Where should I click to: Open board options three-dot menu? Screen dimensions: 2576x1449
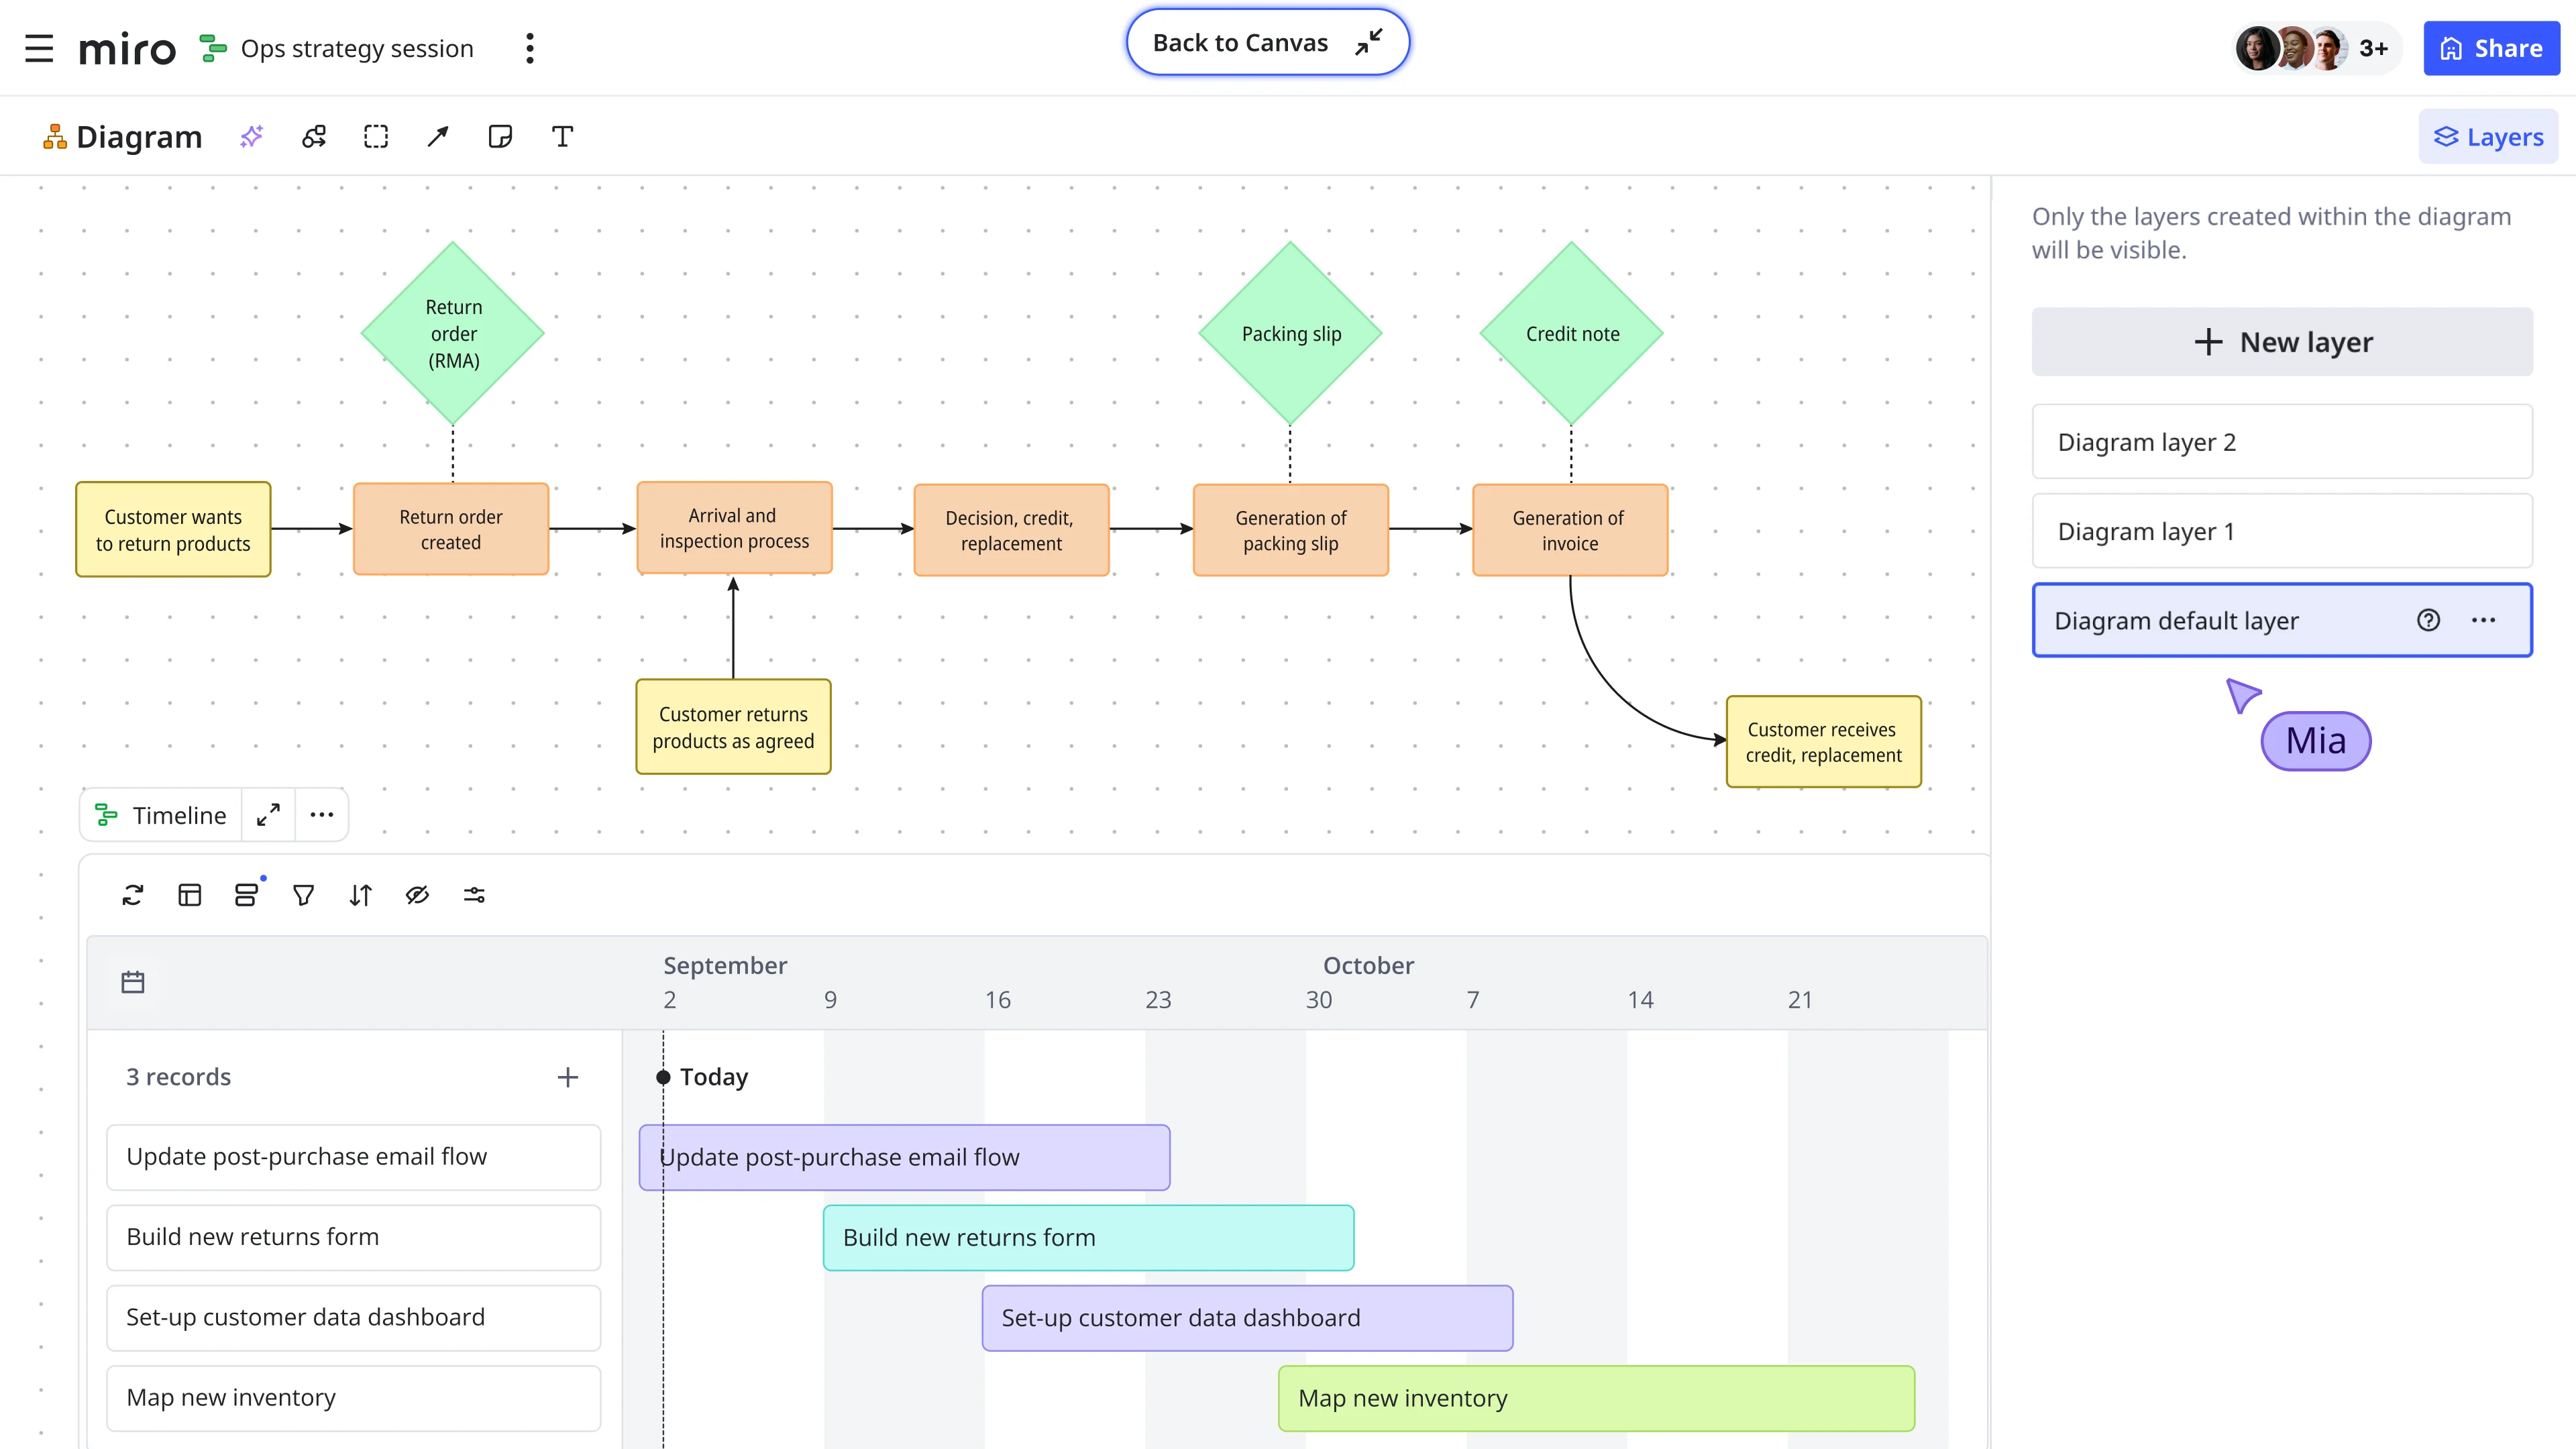pyautogui.click(x=530, y=48)
